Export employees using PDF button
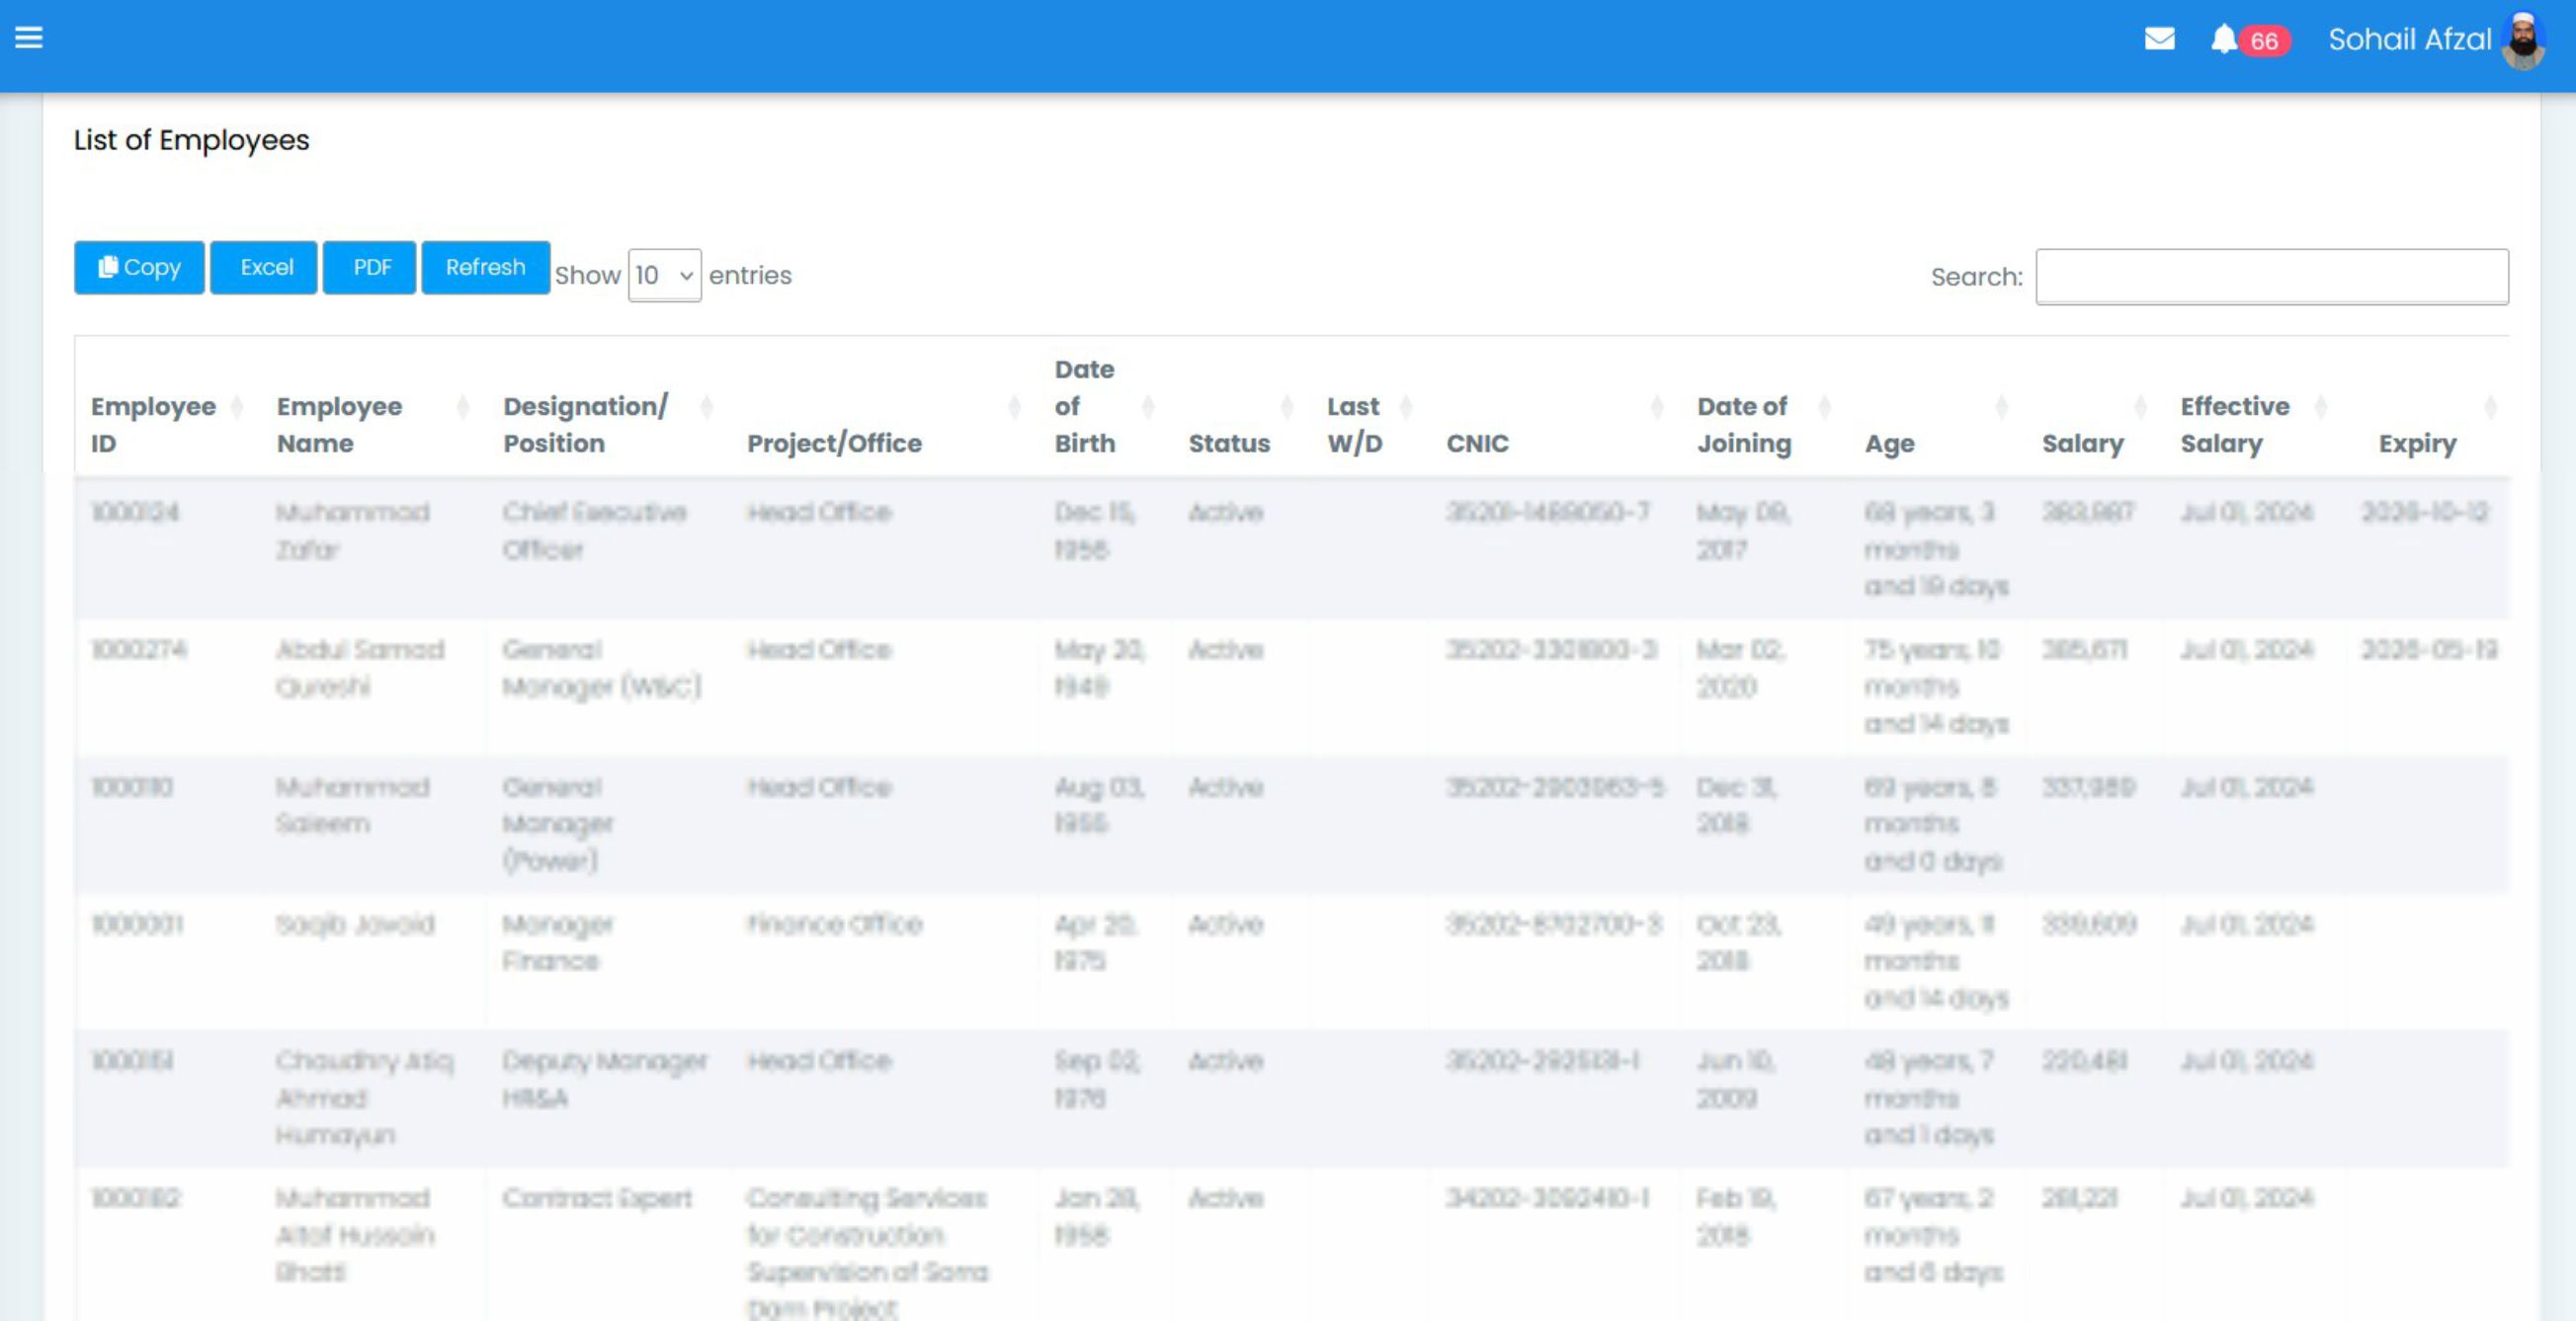 click(x=370, y=267)
